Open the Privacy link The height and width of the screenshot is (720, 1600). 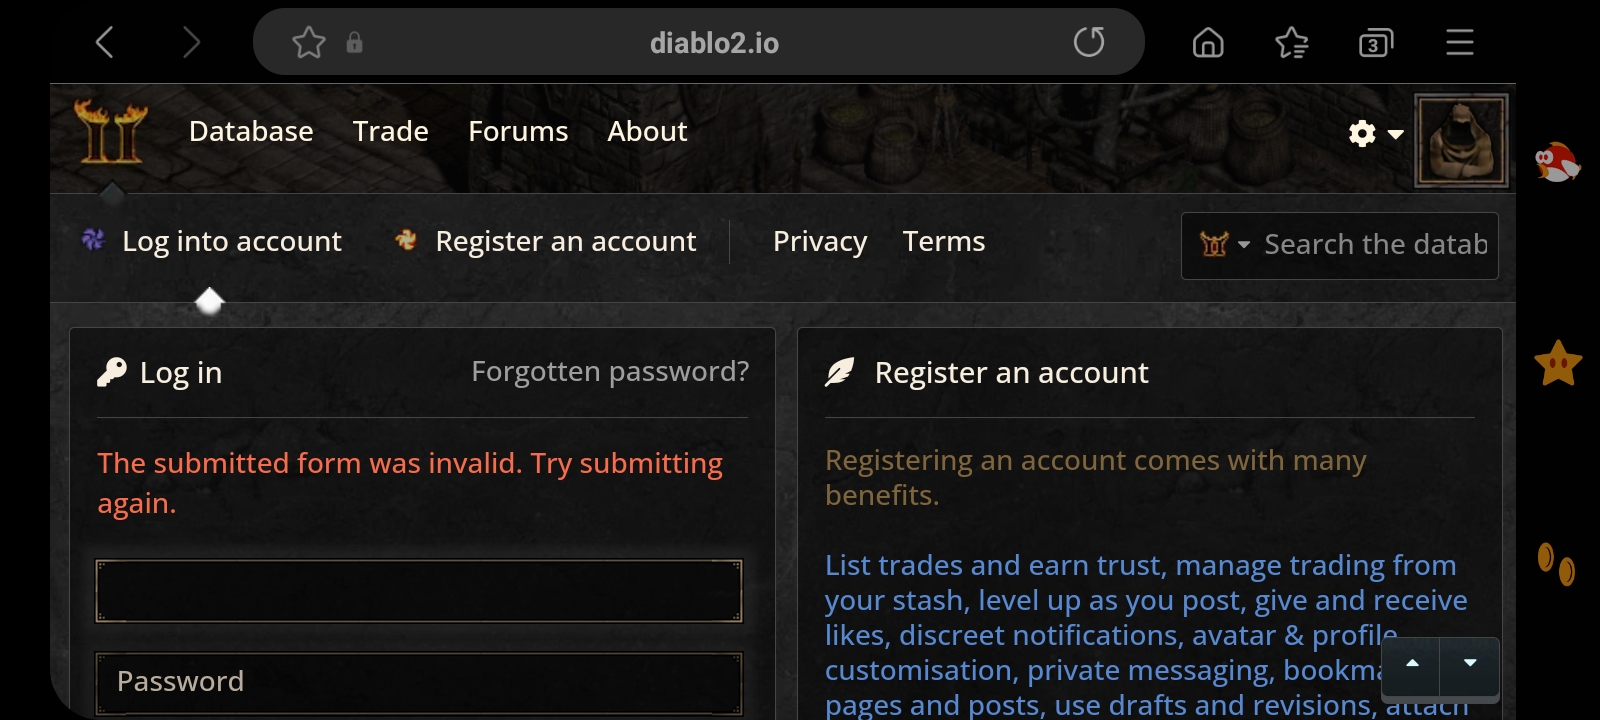(820, 242)
